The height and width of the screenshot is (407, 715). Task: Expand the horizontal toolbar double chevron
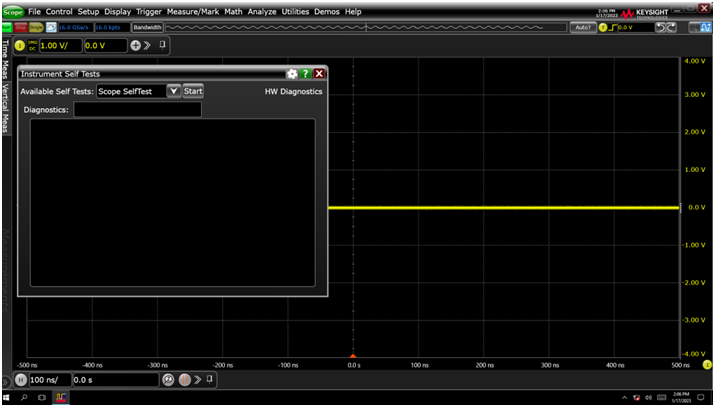[x=197, y=380]
